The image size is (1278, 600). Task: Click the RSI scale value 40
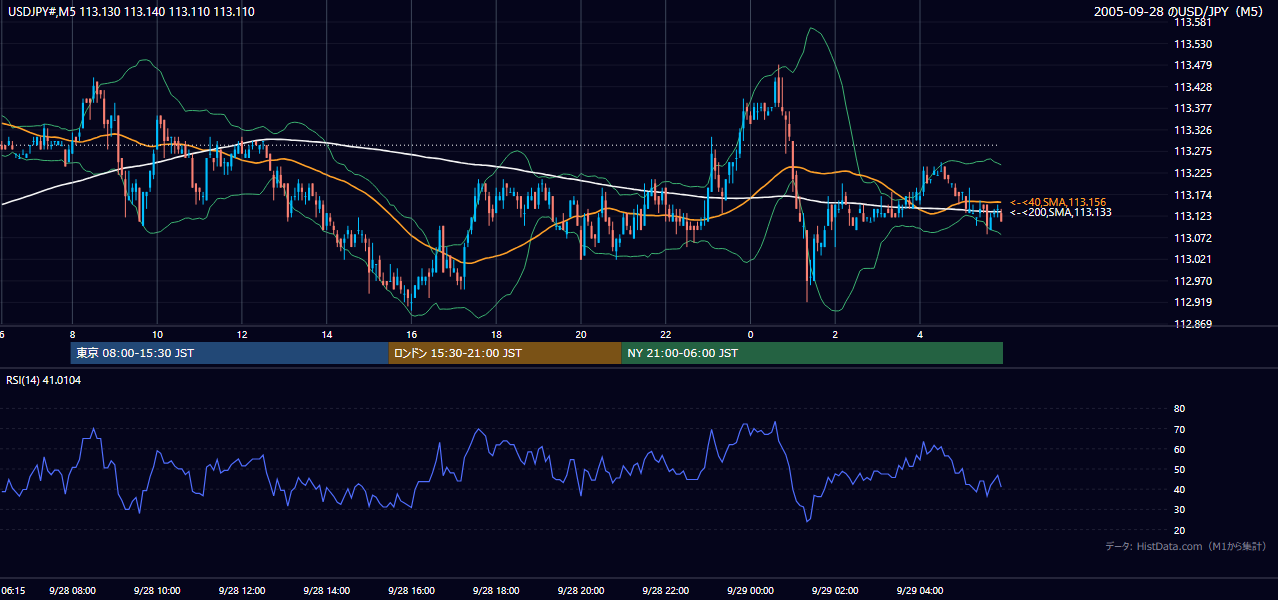(1179, 489)
